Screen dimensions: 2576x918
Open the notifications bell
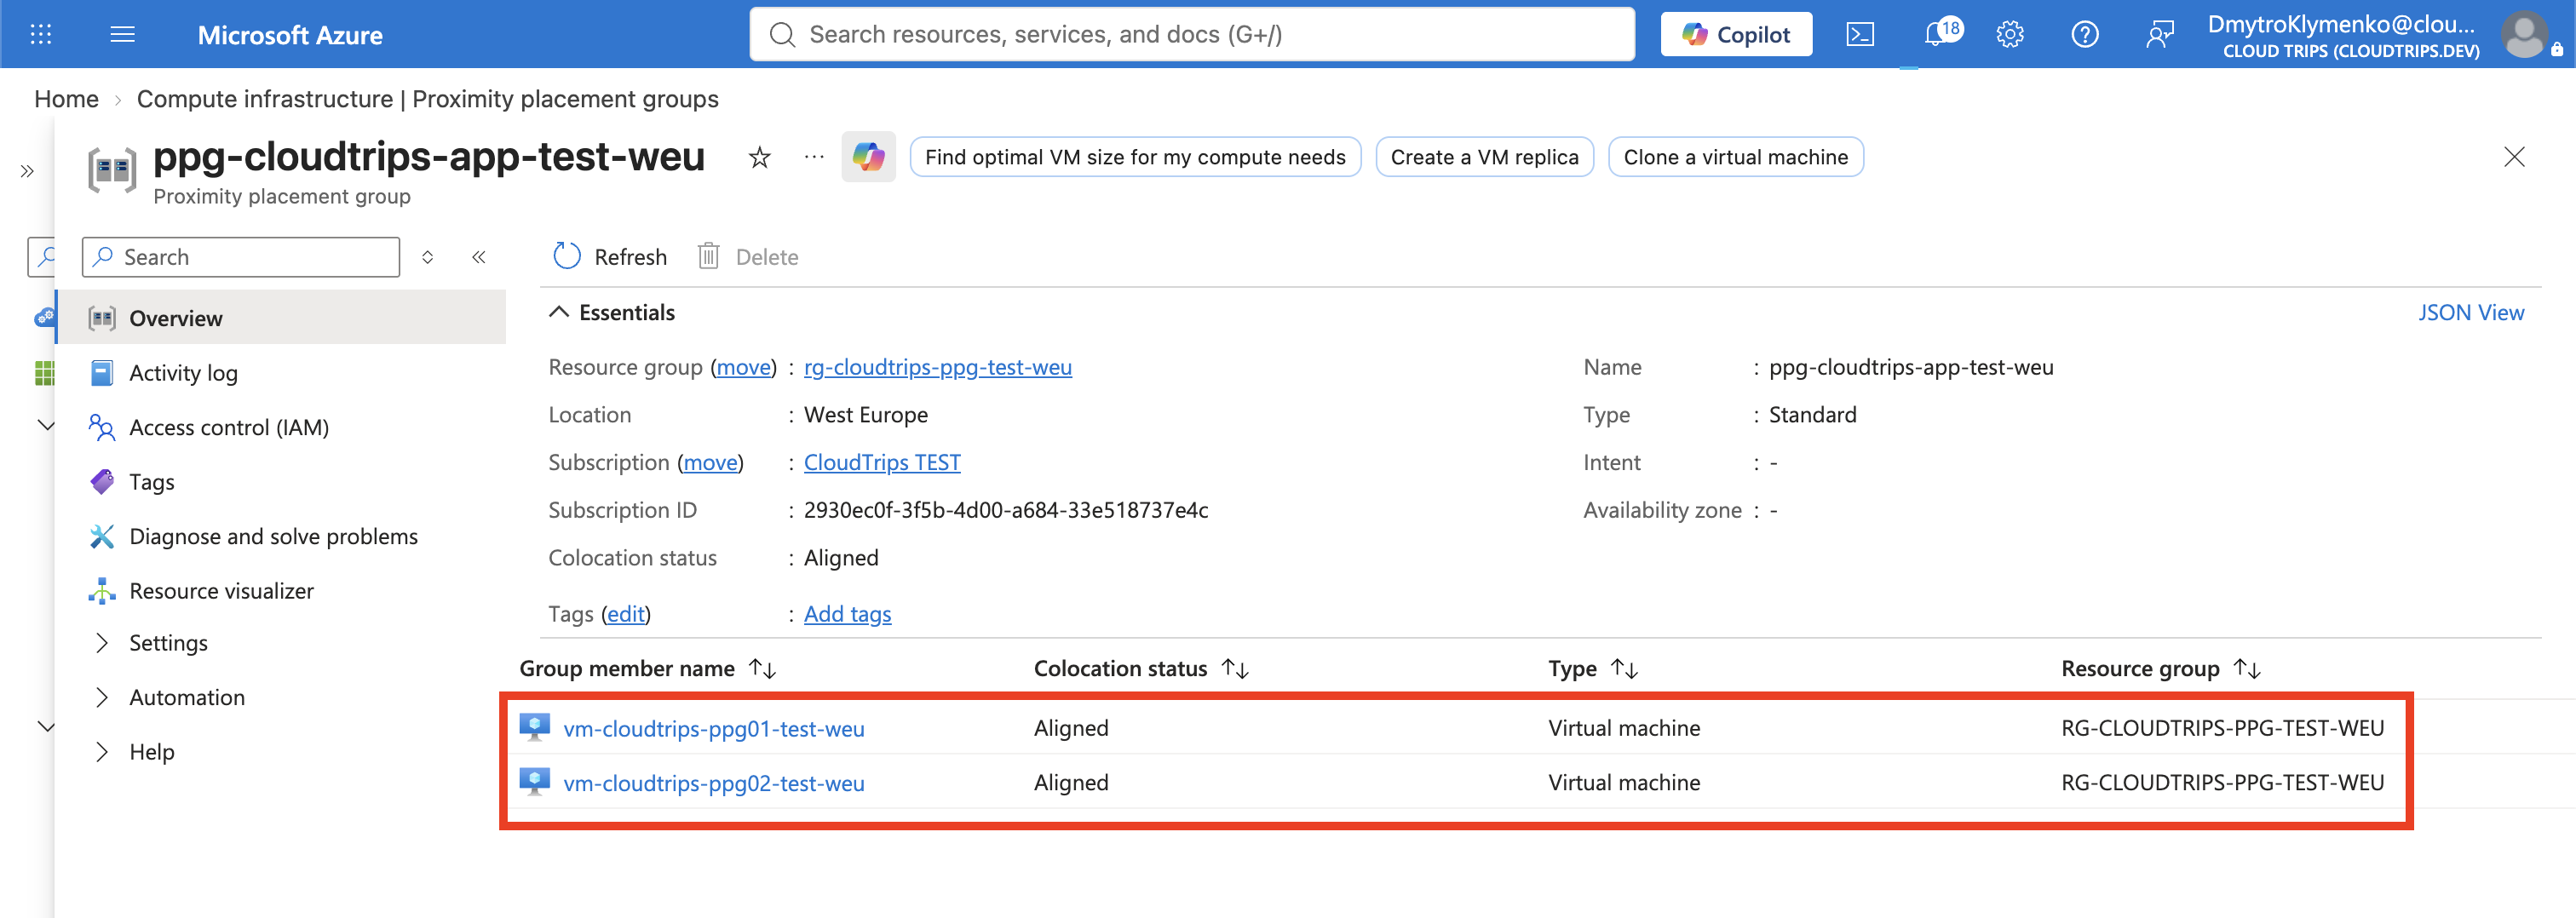(1936, 35)
